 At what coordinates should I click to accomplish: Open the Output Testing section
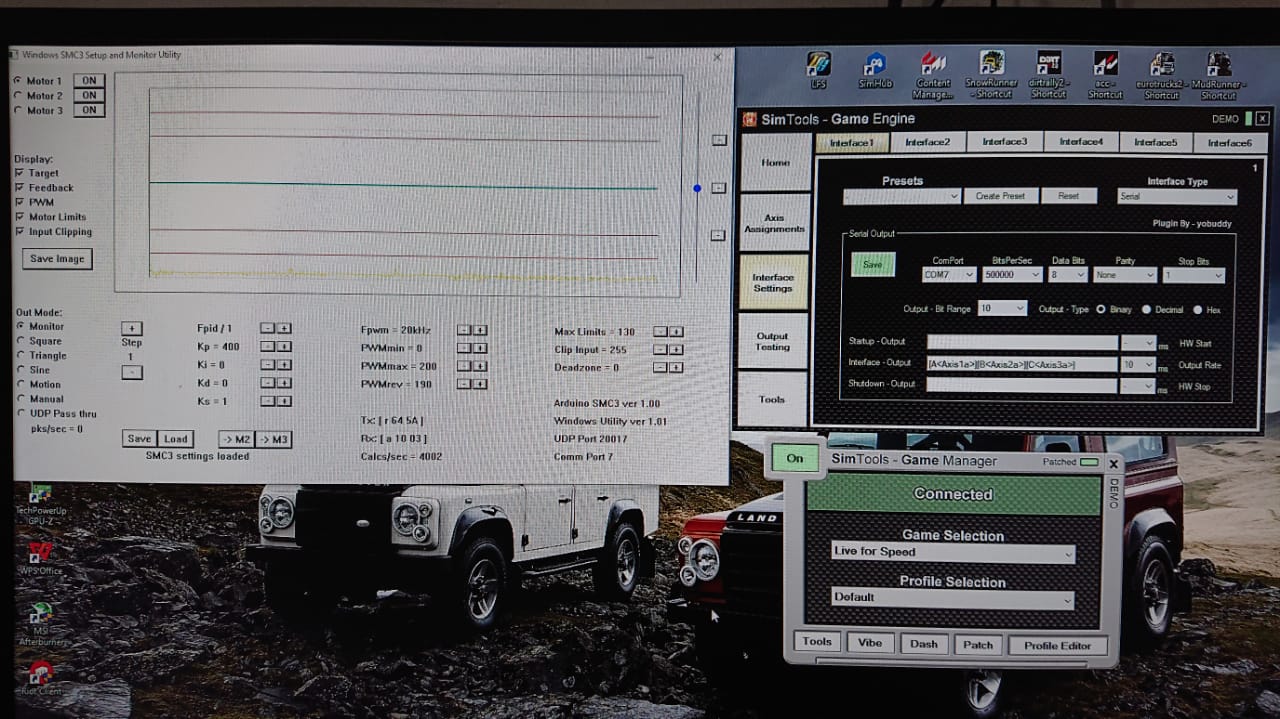tap(773, 341)
